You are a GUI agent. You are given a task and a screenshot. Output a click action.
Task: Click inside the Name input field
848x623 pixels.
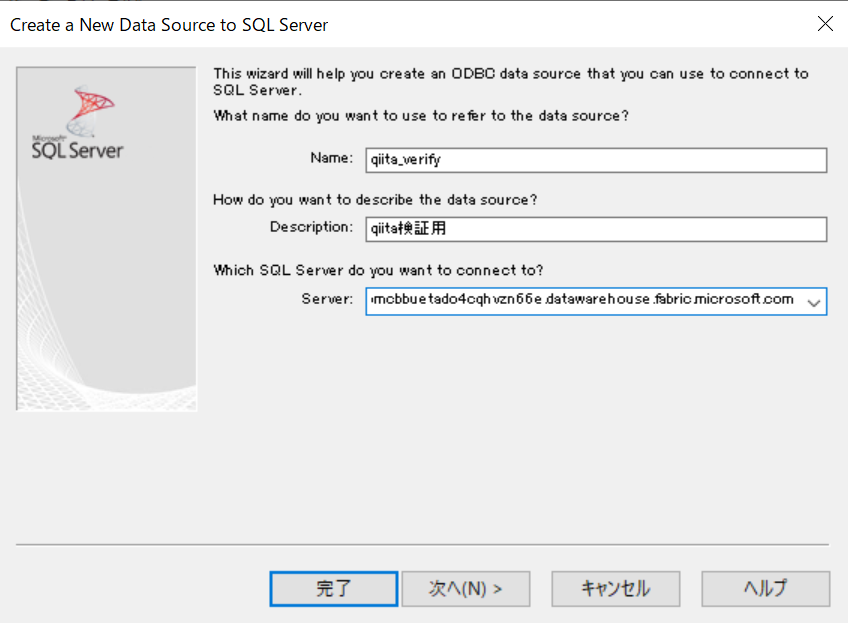click(595, 160)
